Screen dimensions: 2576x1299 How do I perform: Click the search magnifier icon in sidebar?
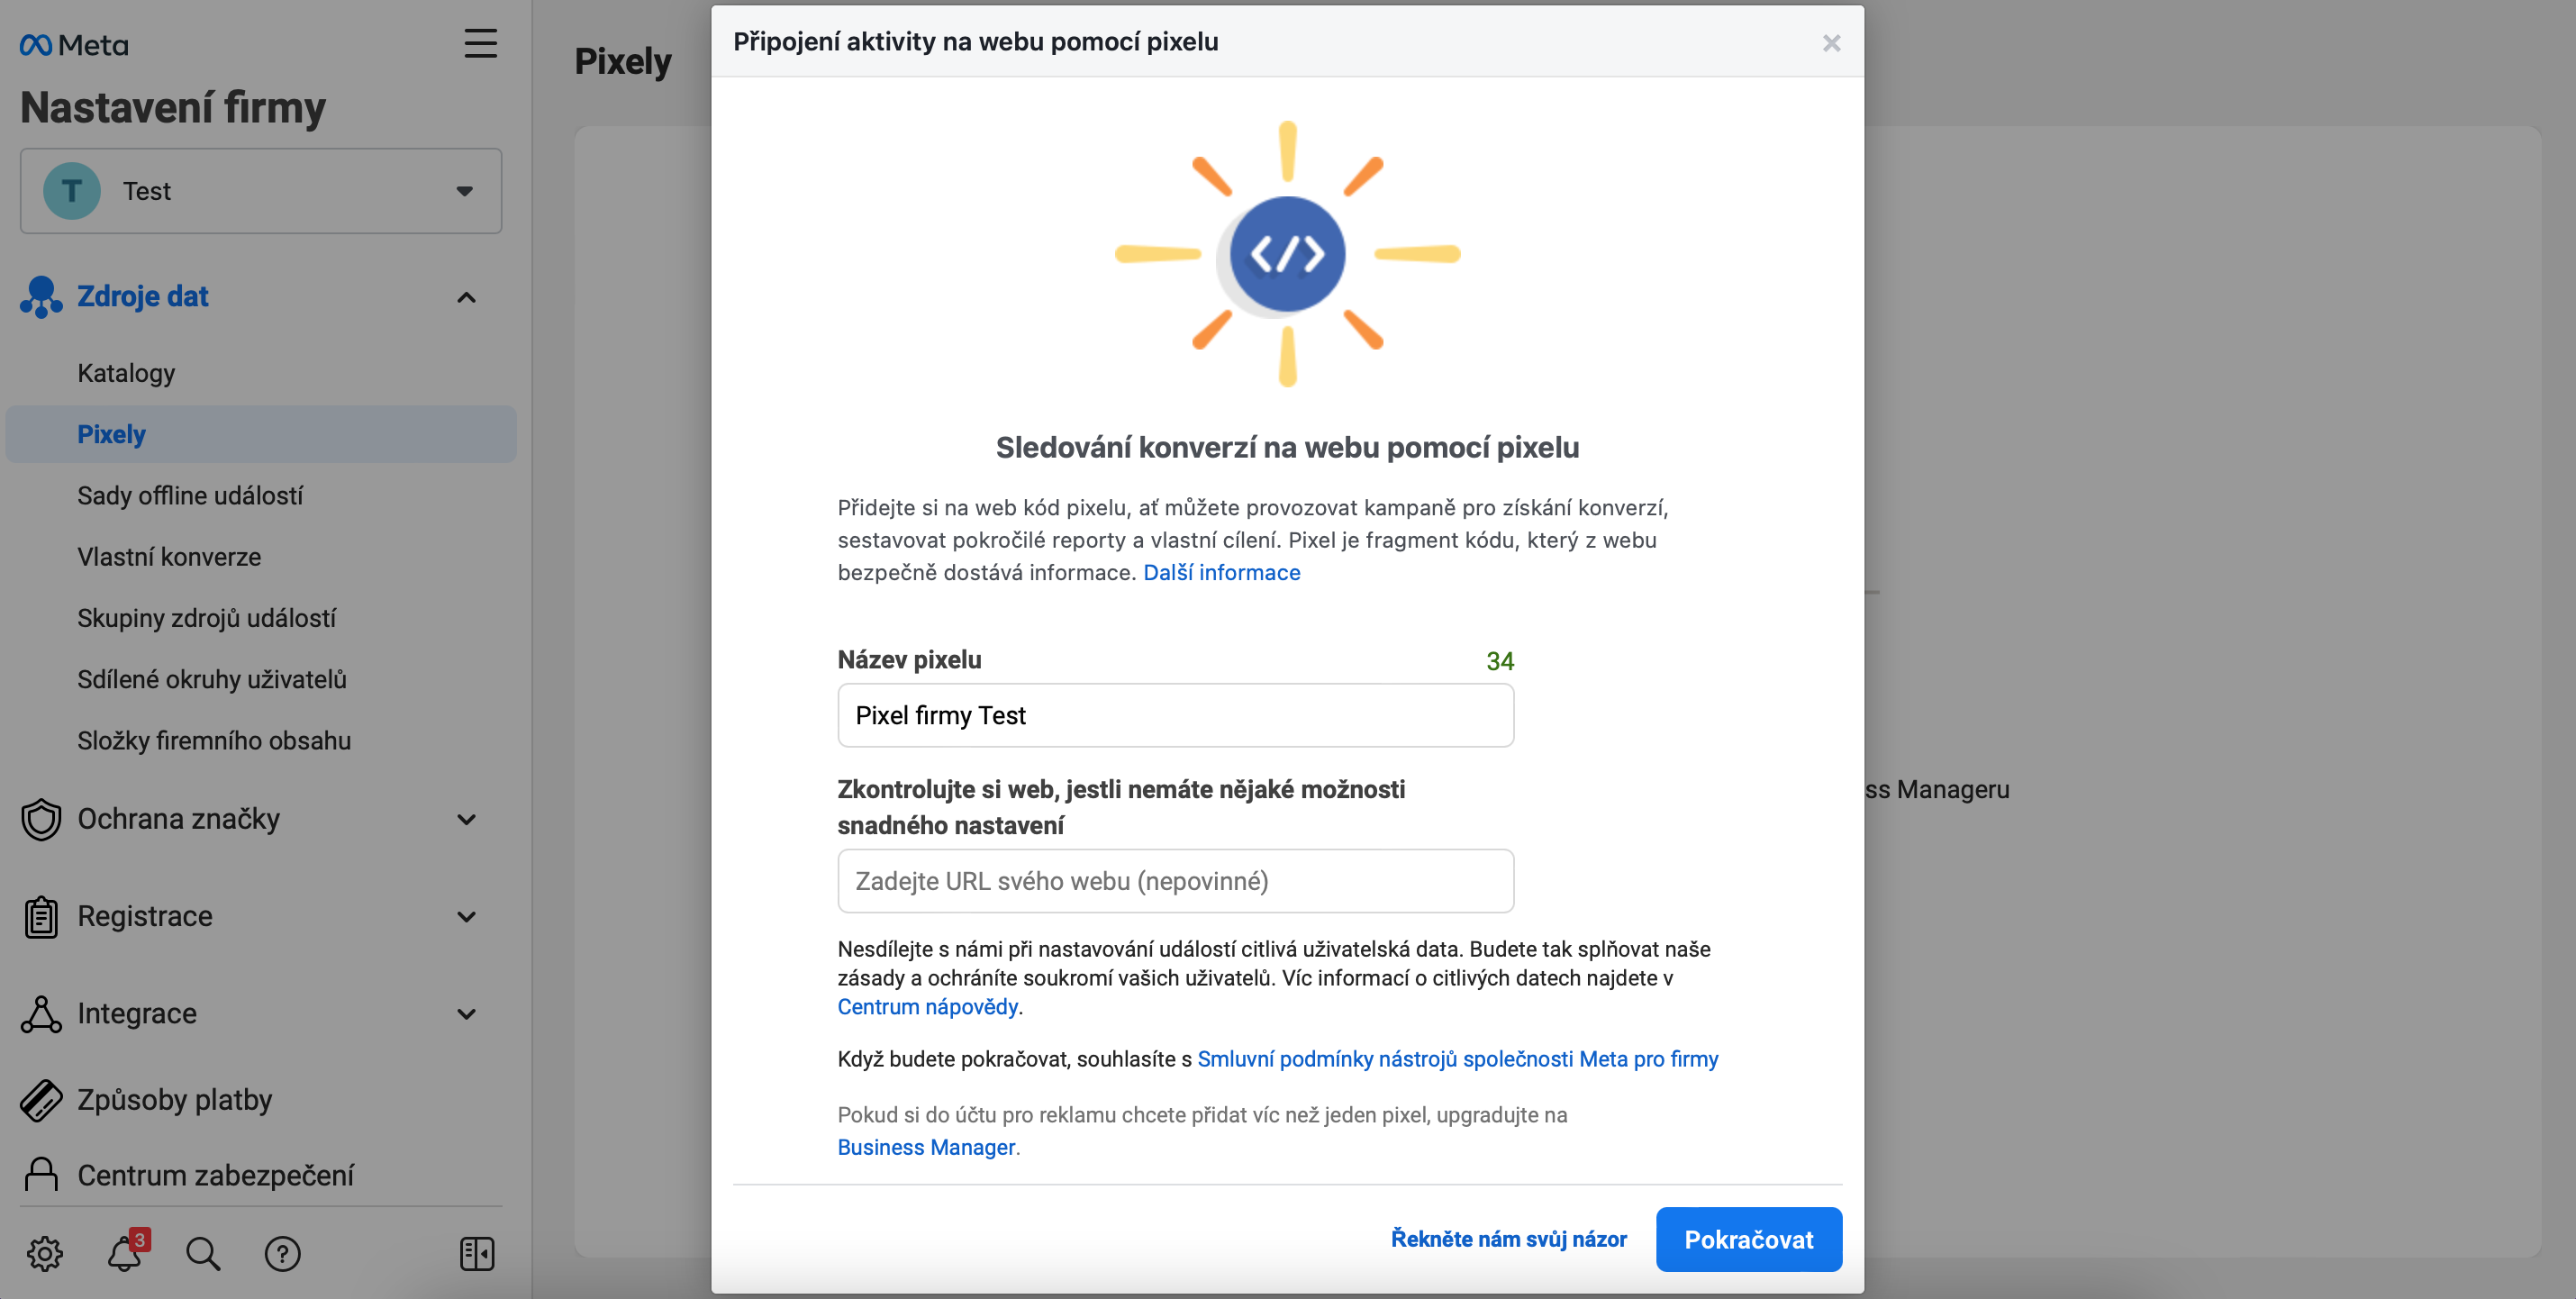point(203,1253)
